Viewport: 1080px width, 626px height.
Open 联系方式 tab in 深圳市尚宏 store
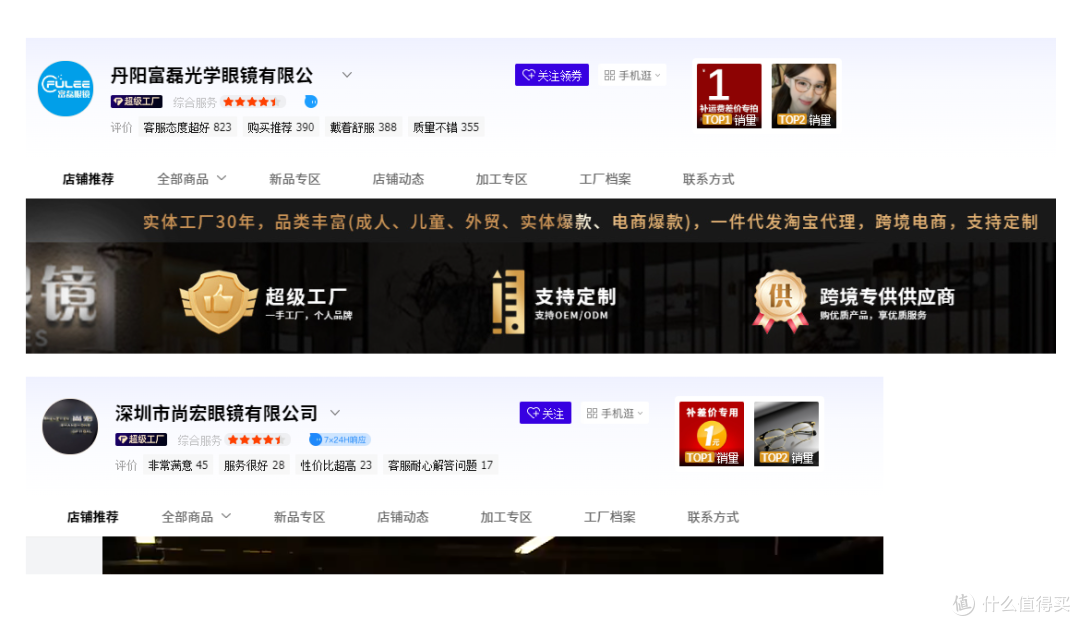713,517
